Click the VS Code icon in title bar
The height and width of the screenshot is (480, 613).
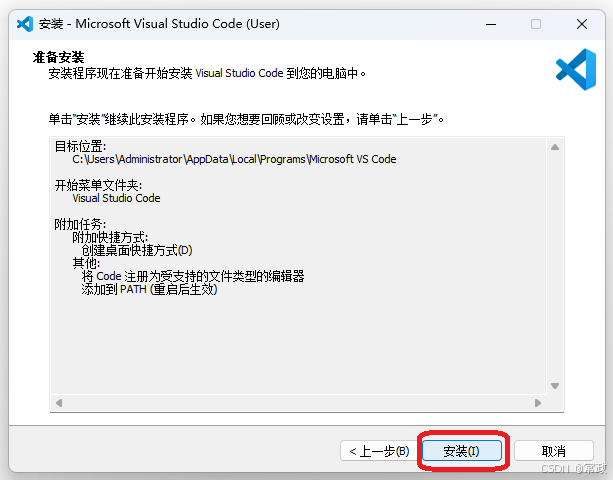[x=25, y=24]
